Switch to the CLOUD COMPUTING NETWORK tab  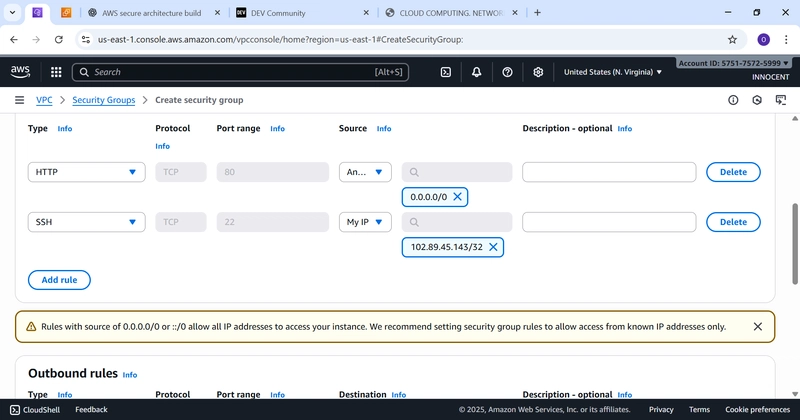(452, 13)
